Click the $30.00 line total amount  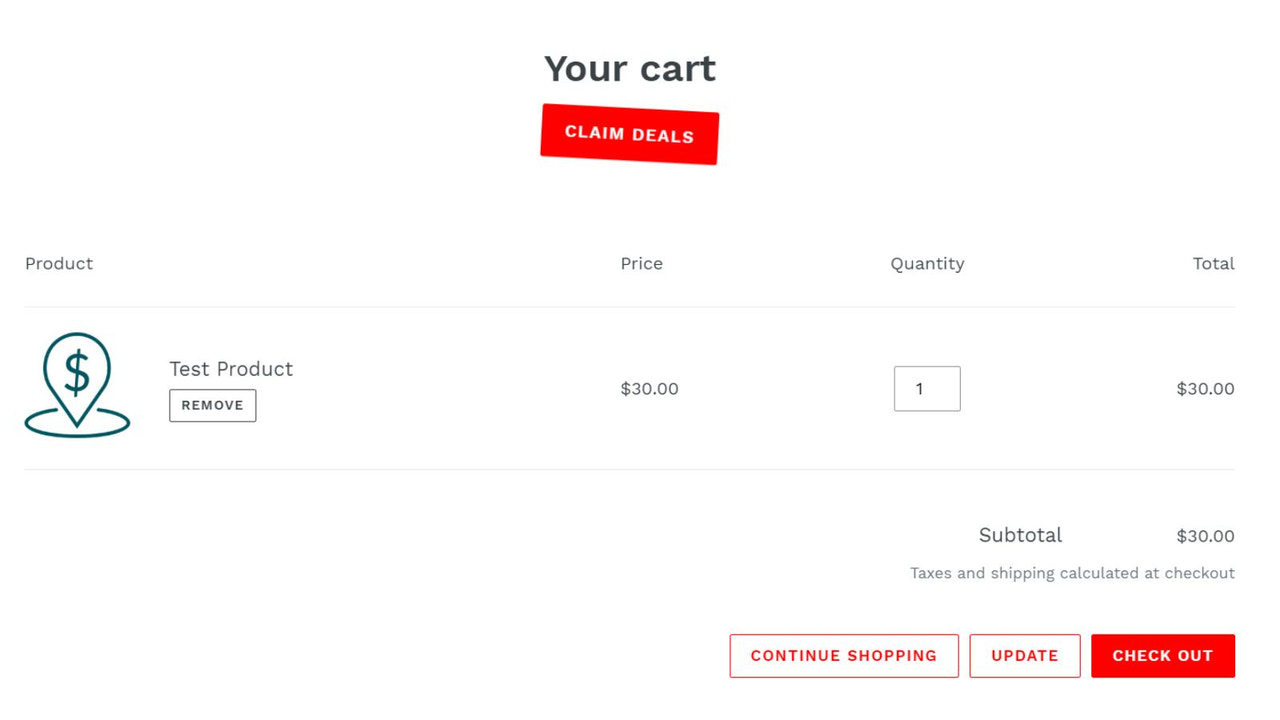(x=1205, y=389)
